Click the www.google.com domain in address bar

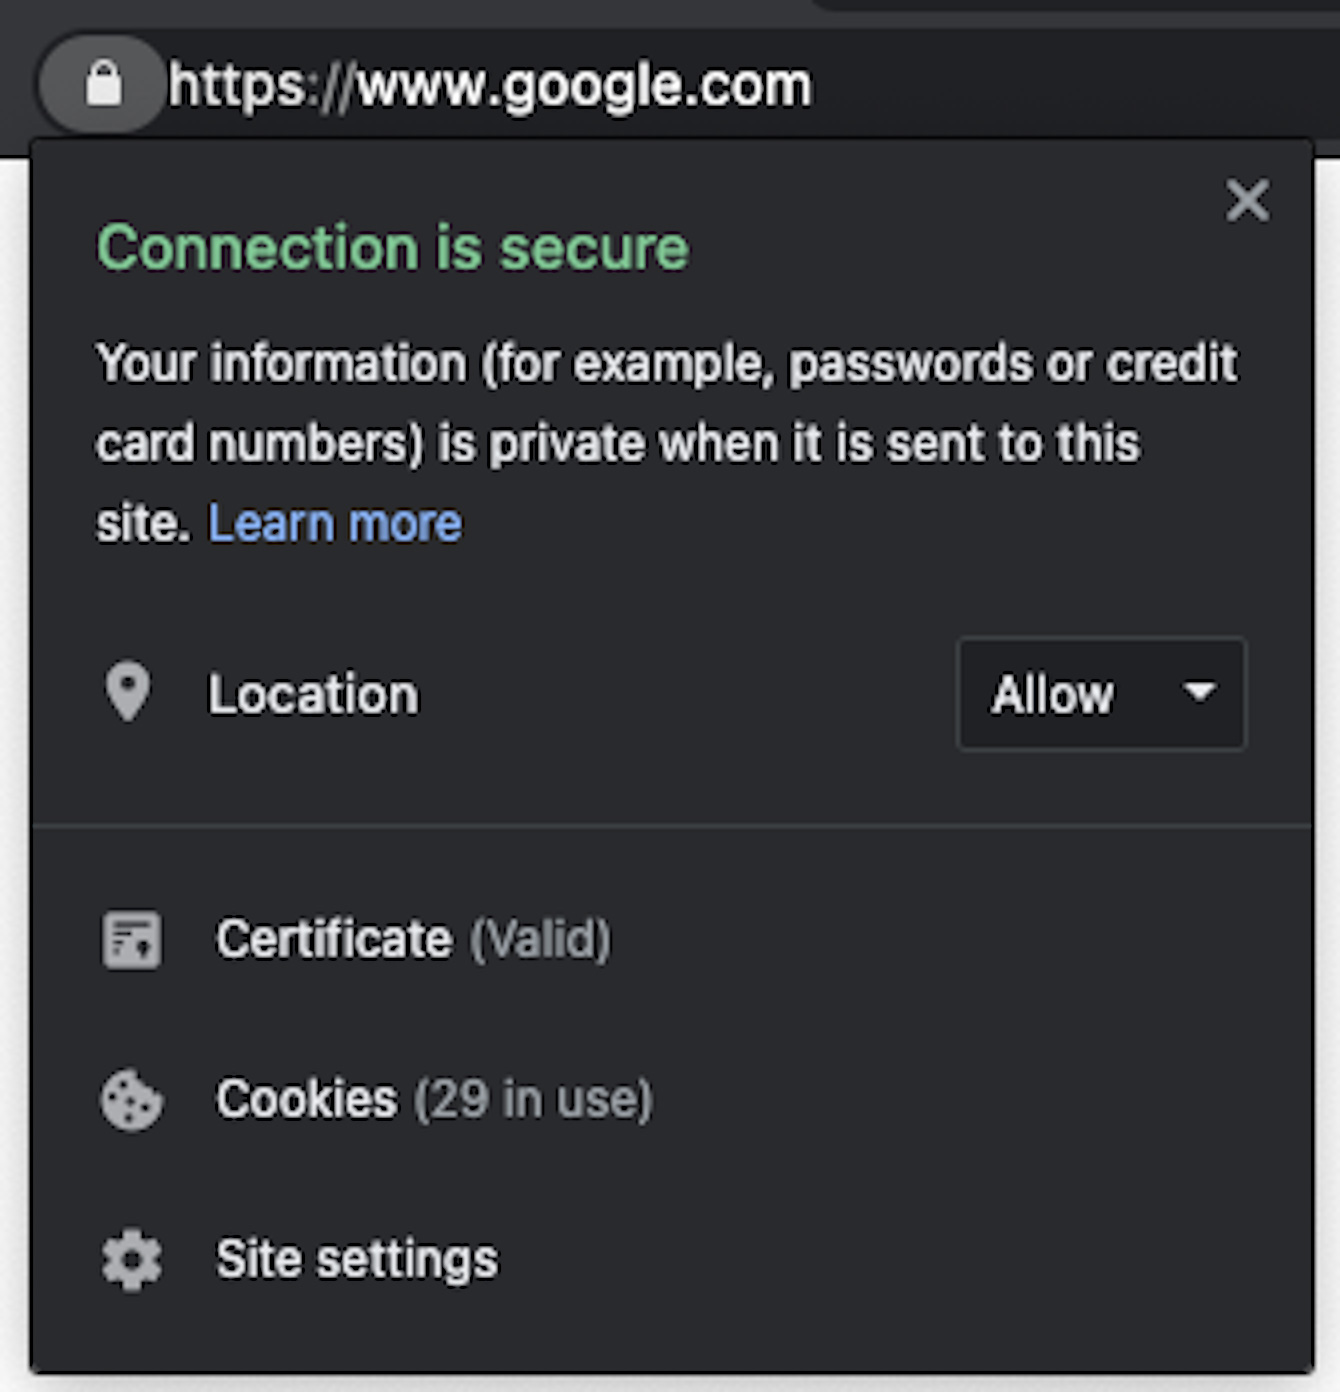pyautogui.click(x=584, y=86)
